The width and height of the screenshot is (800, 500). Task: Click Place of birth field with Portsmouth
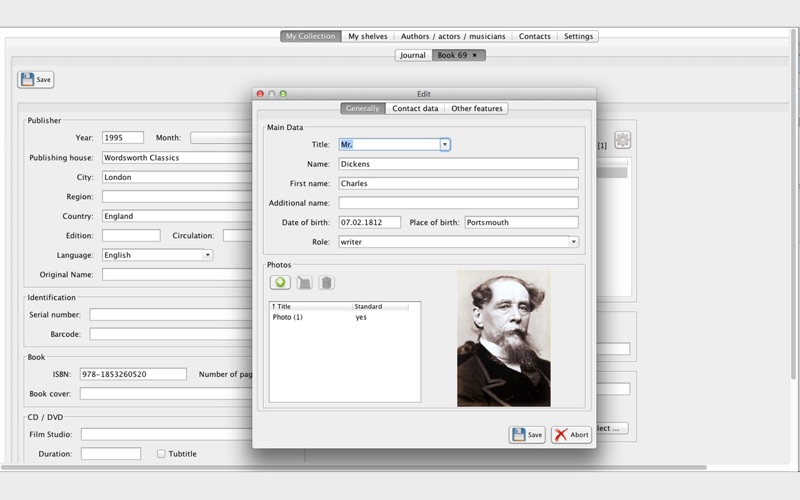pyautogui.click(x=521, y=222)
